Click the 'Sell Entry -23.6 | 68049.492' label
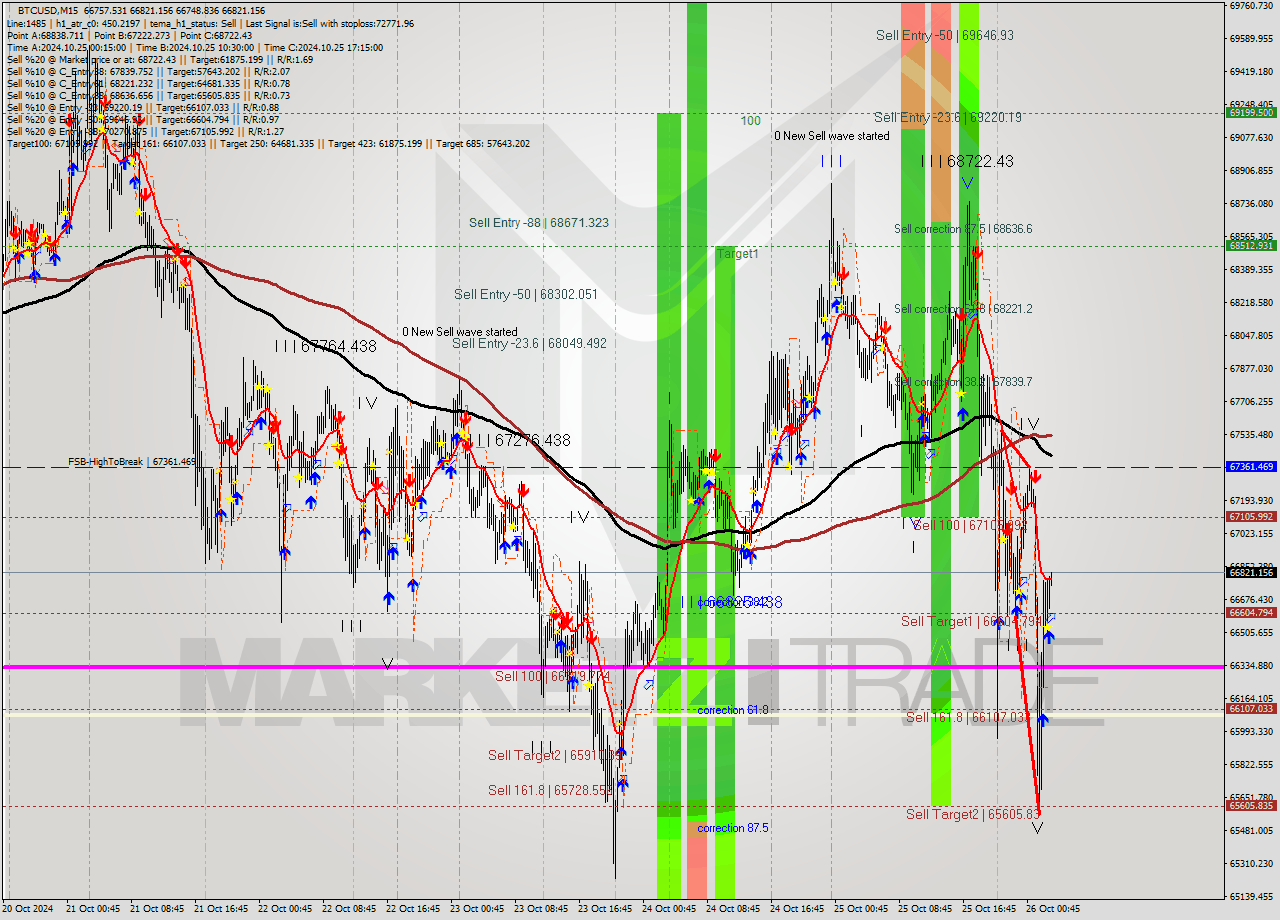The width and height of the screenshot is (1280, 920). pyautogui.click(x=529, y=343)
